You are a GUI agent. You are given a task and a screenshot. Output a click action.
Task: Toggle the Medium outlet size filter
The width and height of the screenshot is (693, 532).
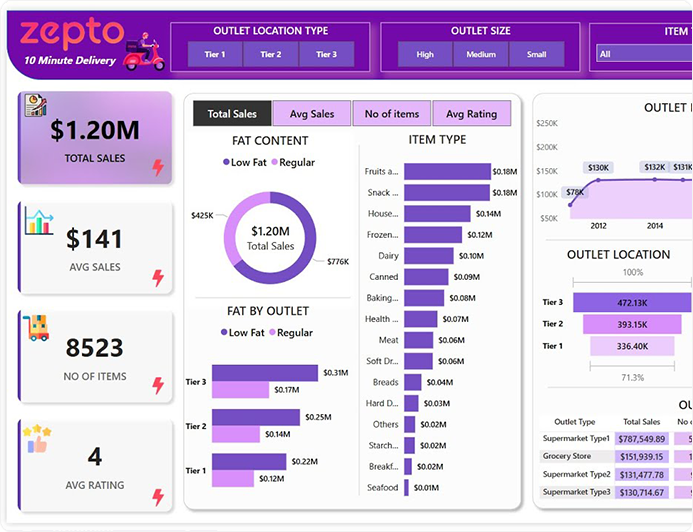point(481,54)
